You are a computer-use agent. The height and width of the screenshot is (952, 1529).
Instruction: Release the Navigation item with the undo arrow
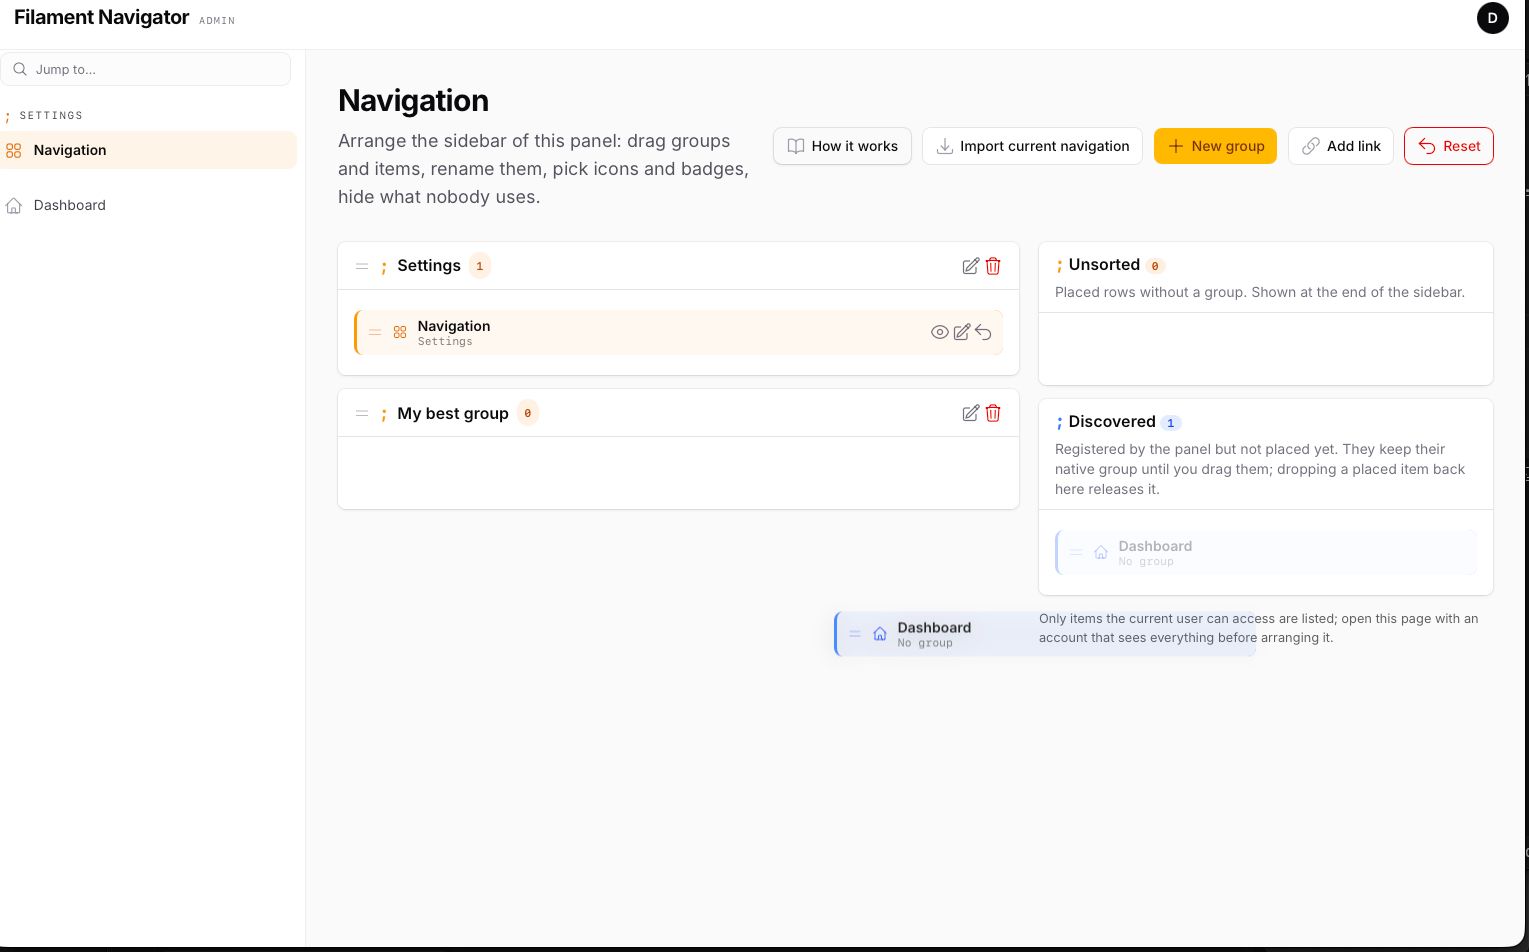pyautogui.click(x=983, y=332)
